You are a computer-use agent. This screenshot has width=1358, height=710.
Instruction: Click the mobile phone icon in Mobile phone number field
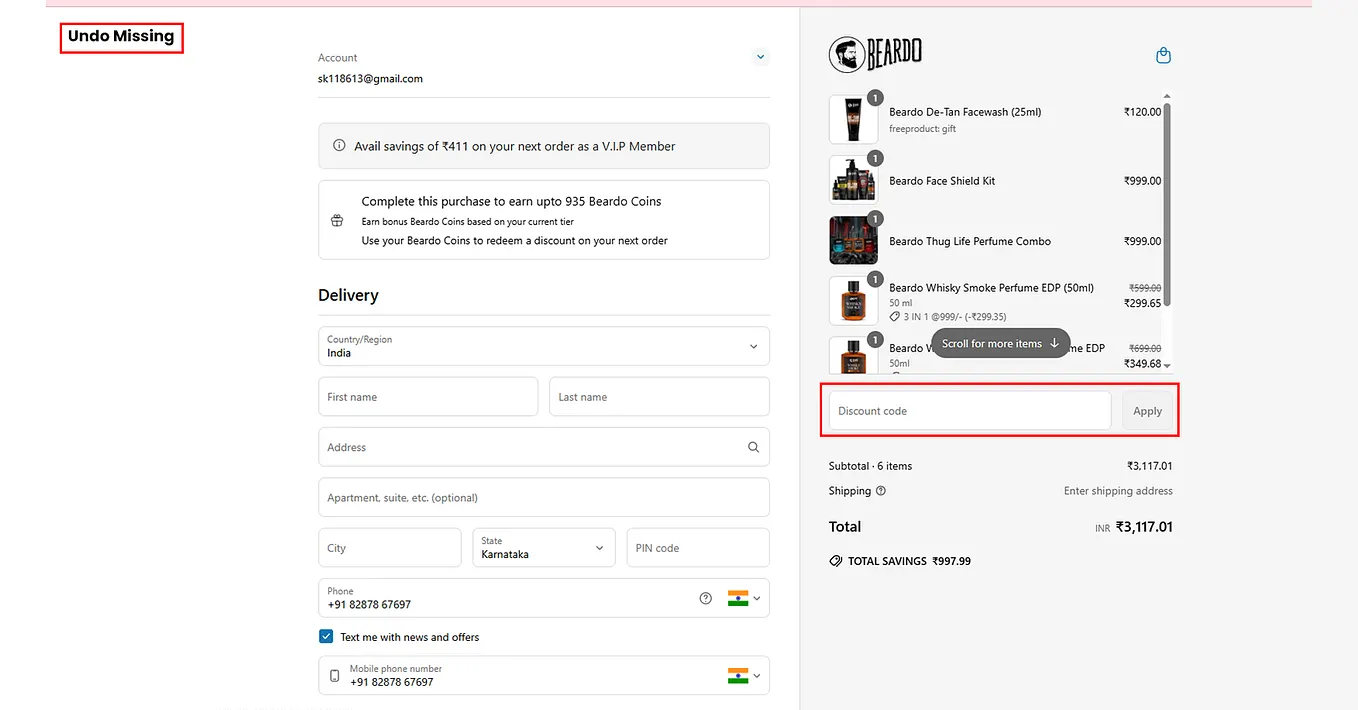tap(335, 676)
